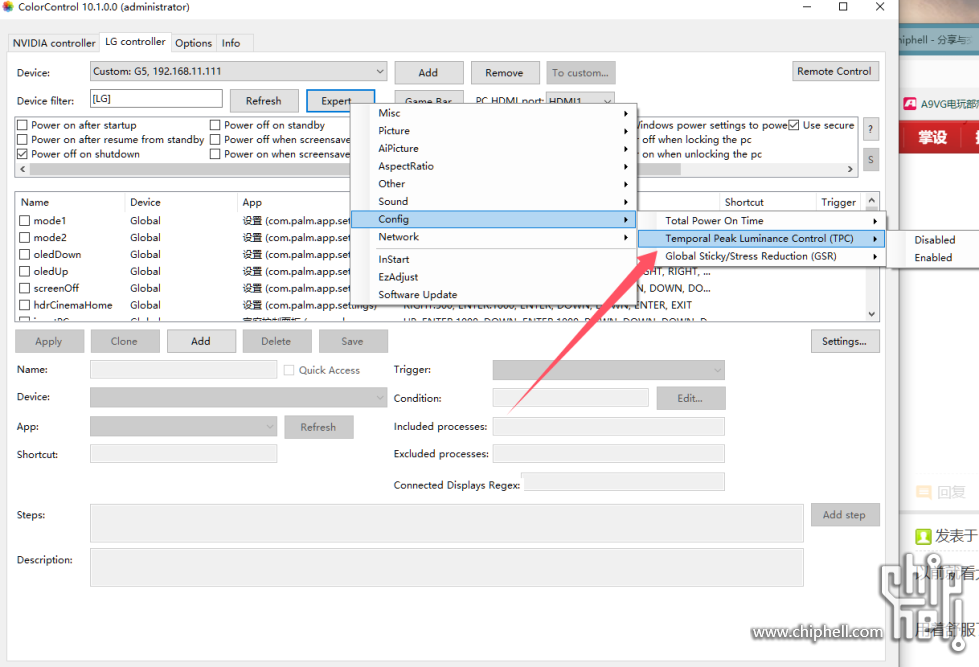Click the options panel right scroll arrow
979x667 pixels.
click(x=850, y=169)
